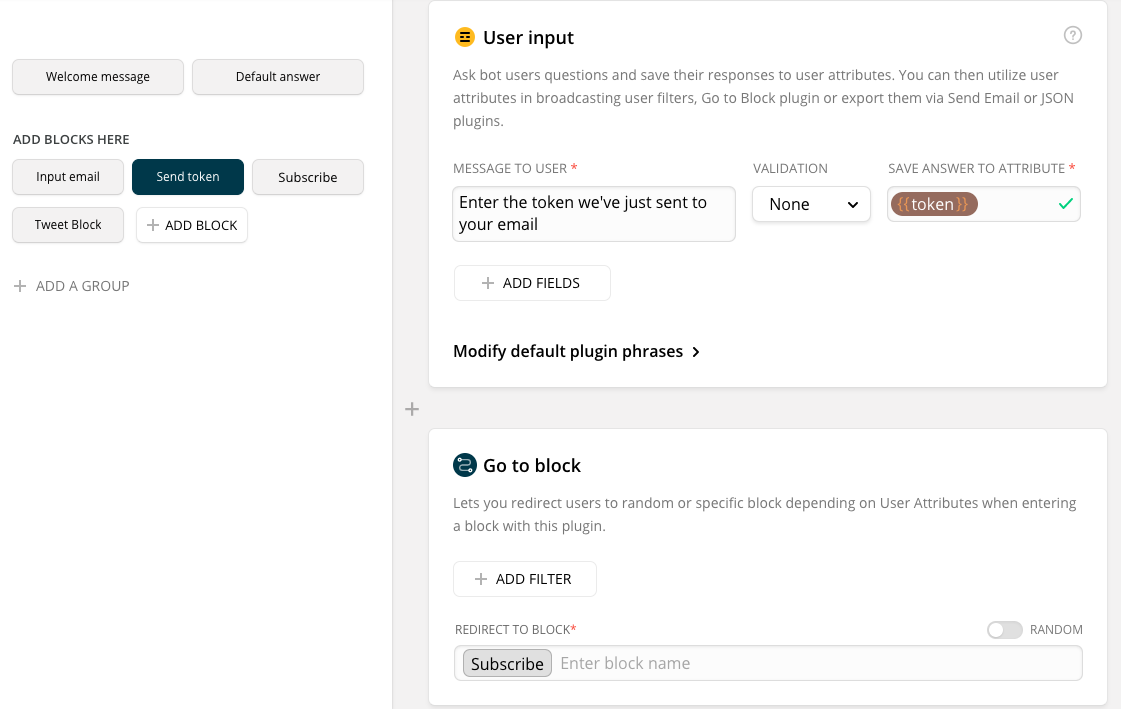Toggle the RANDOM switch on
The height and width of the screenshot is (709, 1121).
tap(1004, 630)
